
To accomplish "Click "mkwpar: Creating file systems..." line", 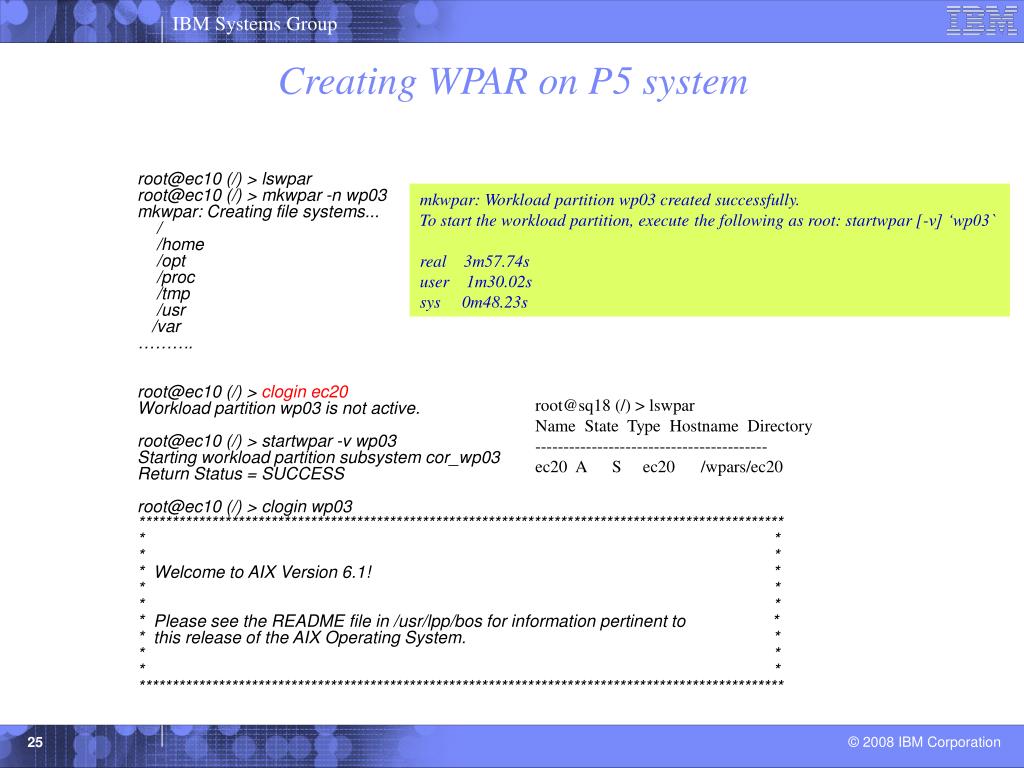I will [259, 212].
